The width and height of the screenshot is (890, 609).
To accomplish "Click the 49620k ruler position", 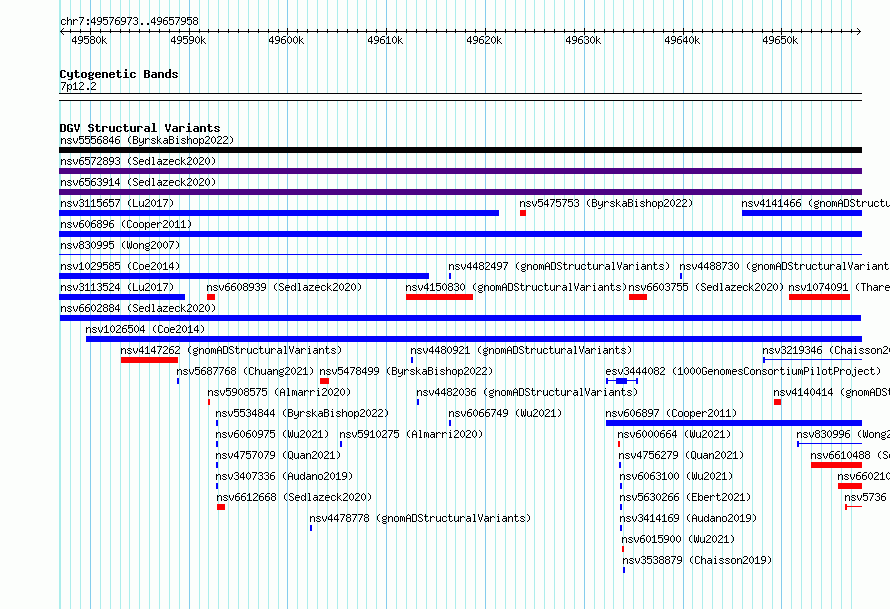I will (x=484, y=40).
